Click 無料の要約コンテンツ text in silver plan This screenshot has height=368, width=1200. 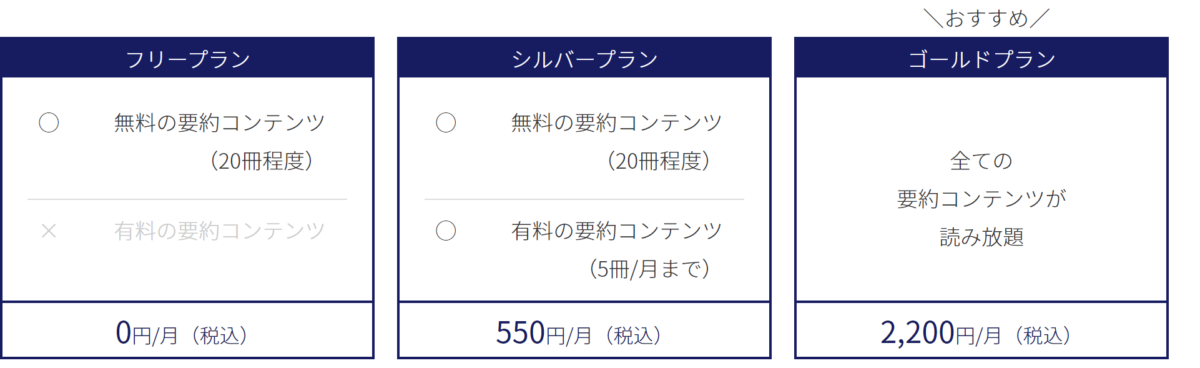coord(617,123)
